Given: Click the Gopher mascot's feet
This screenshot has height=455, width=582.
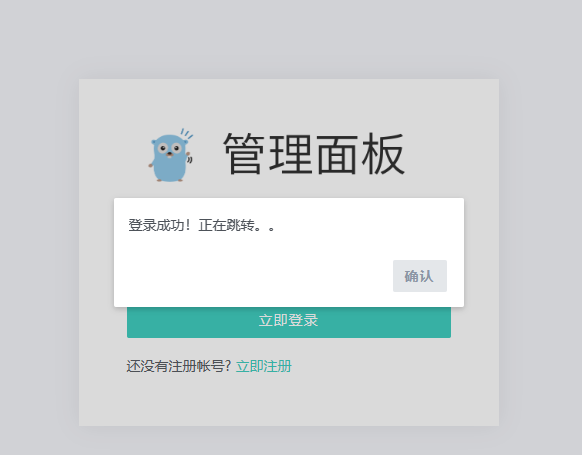Looking at the screenshot, I should (170, 180).
